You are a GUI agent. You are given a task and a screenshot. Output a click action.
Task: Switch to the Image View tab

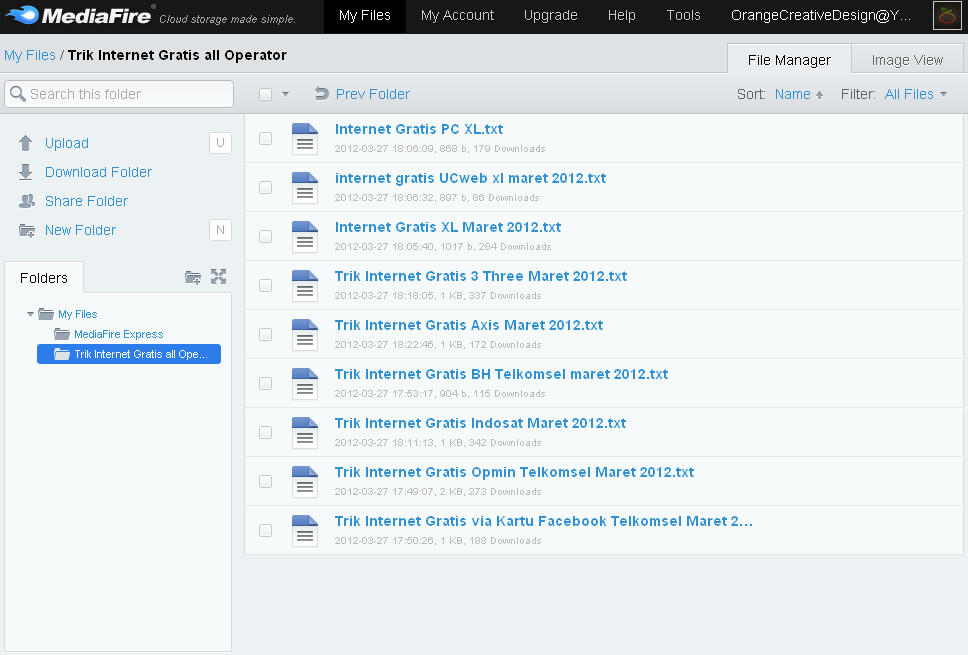point(907,59)
